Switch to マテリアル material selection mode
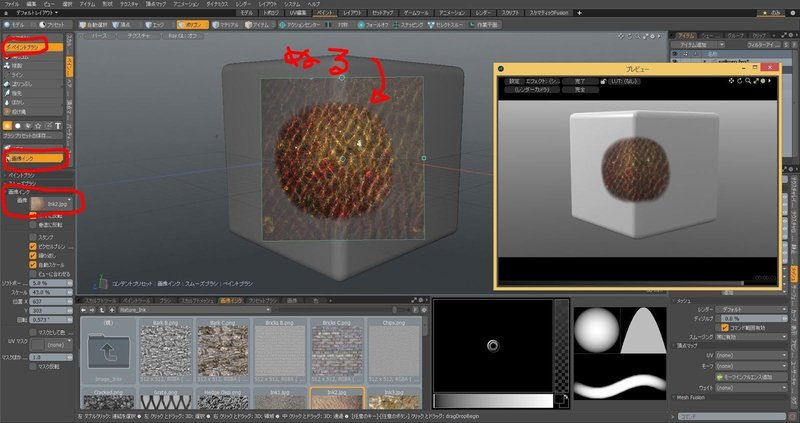 (x=226, y=24)
